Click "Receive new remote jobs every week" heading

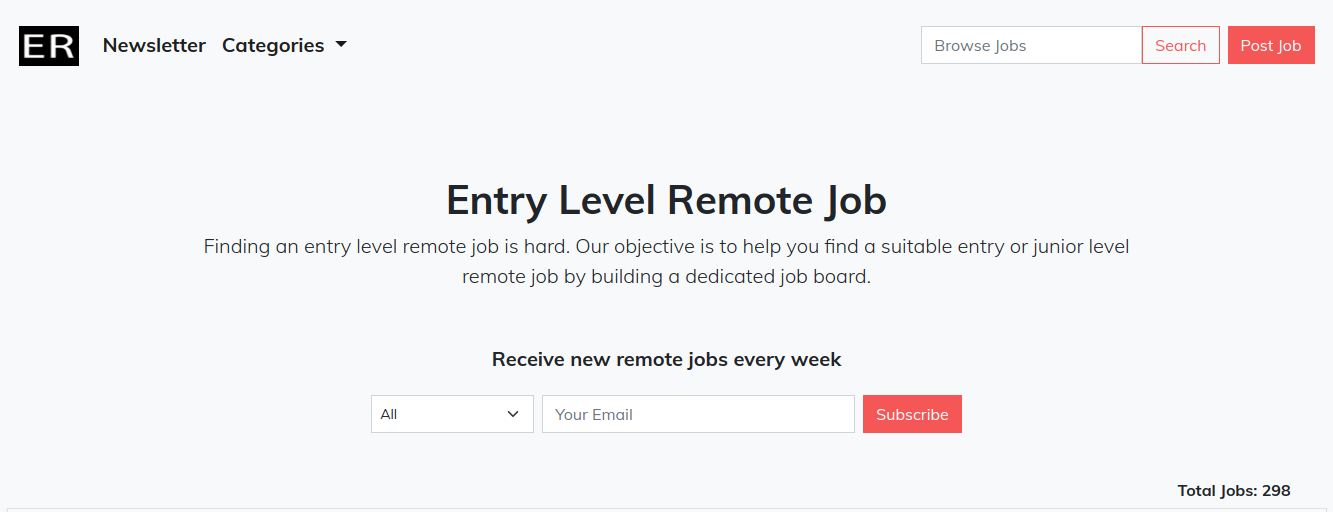666,359
